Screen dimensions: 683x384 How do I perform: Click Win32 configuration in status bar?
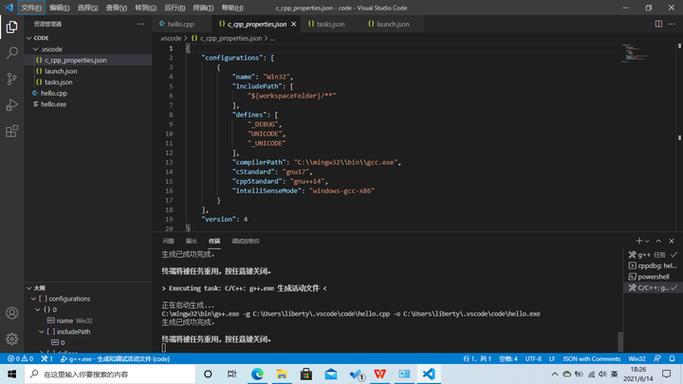[636, 359]
